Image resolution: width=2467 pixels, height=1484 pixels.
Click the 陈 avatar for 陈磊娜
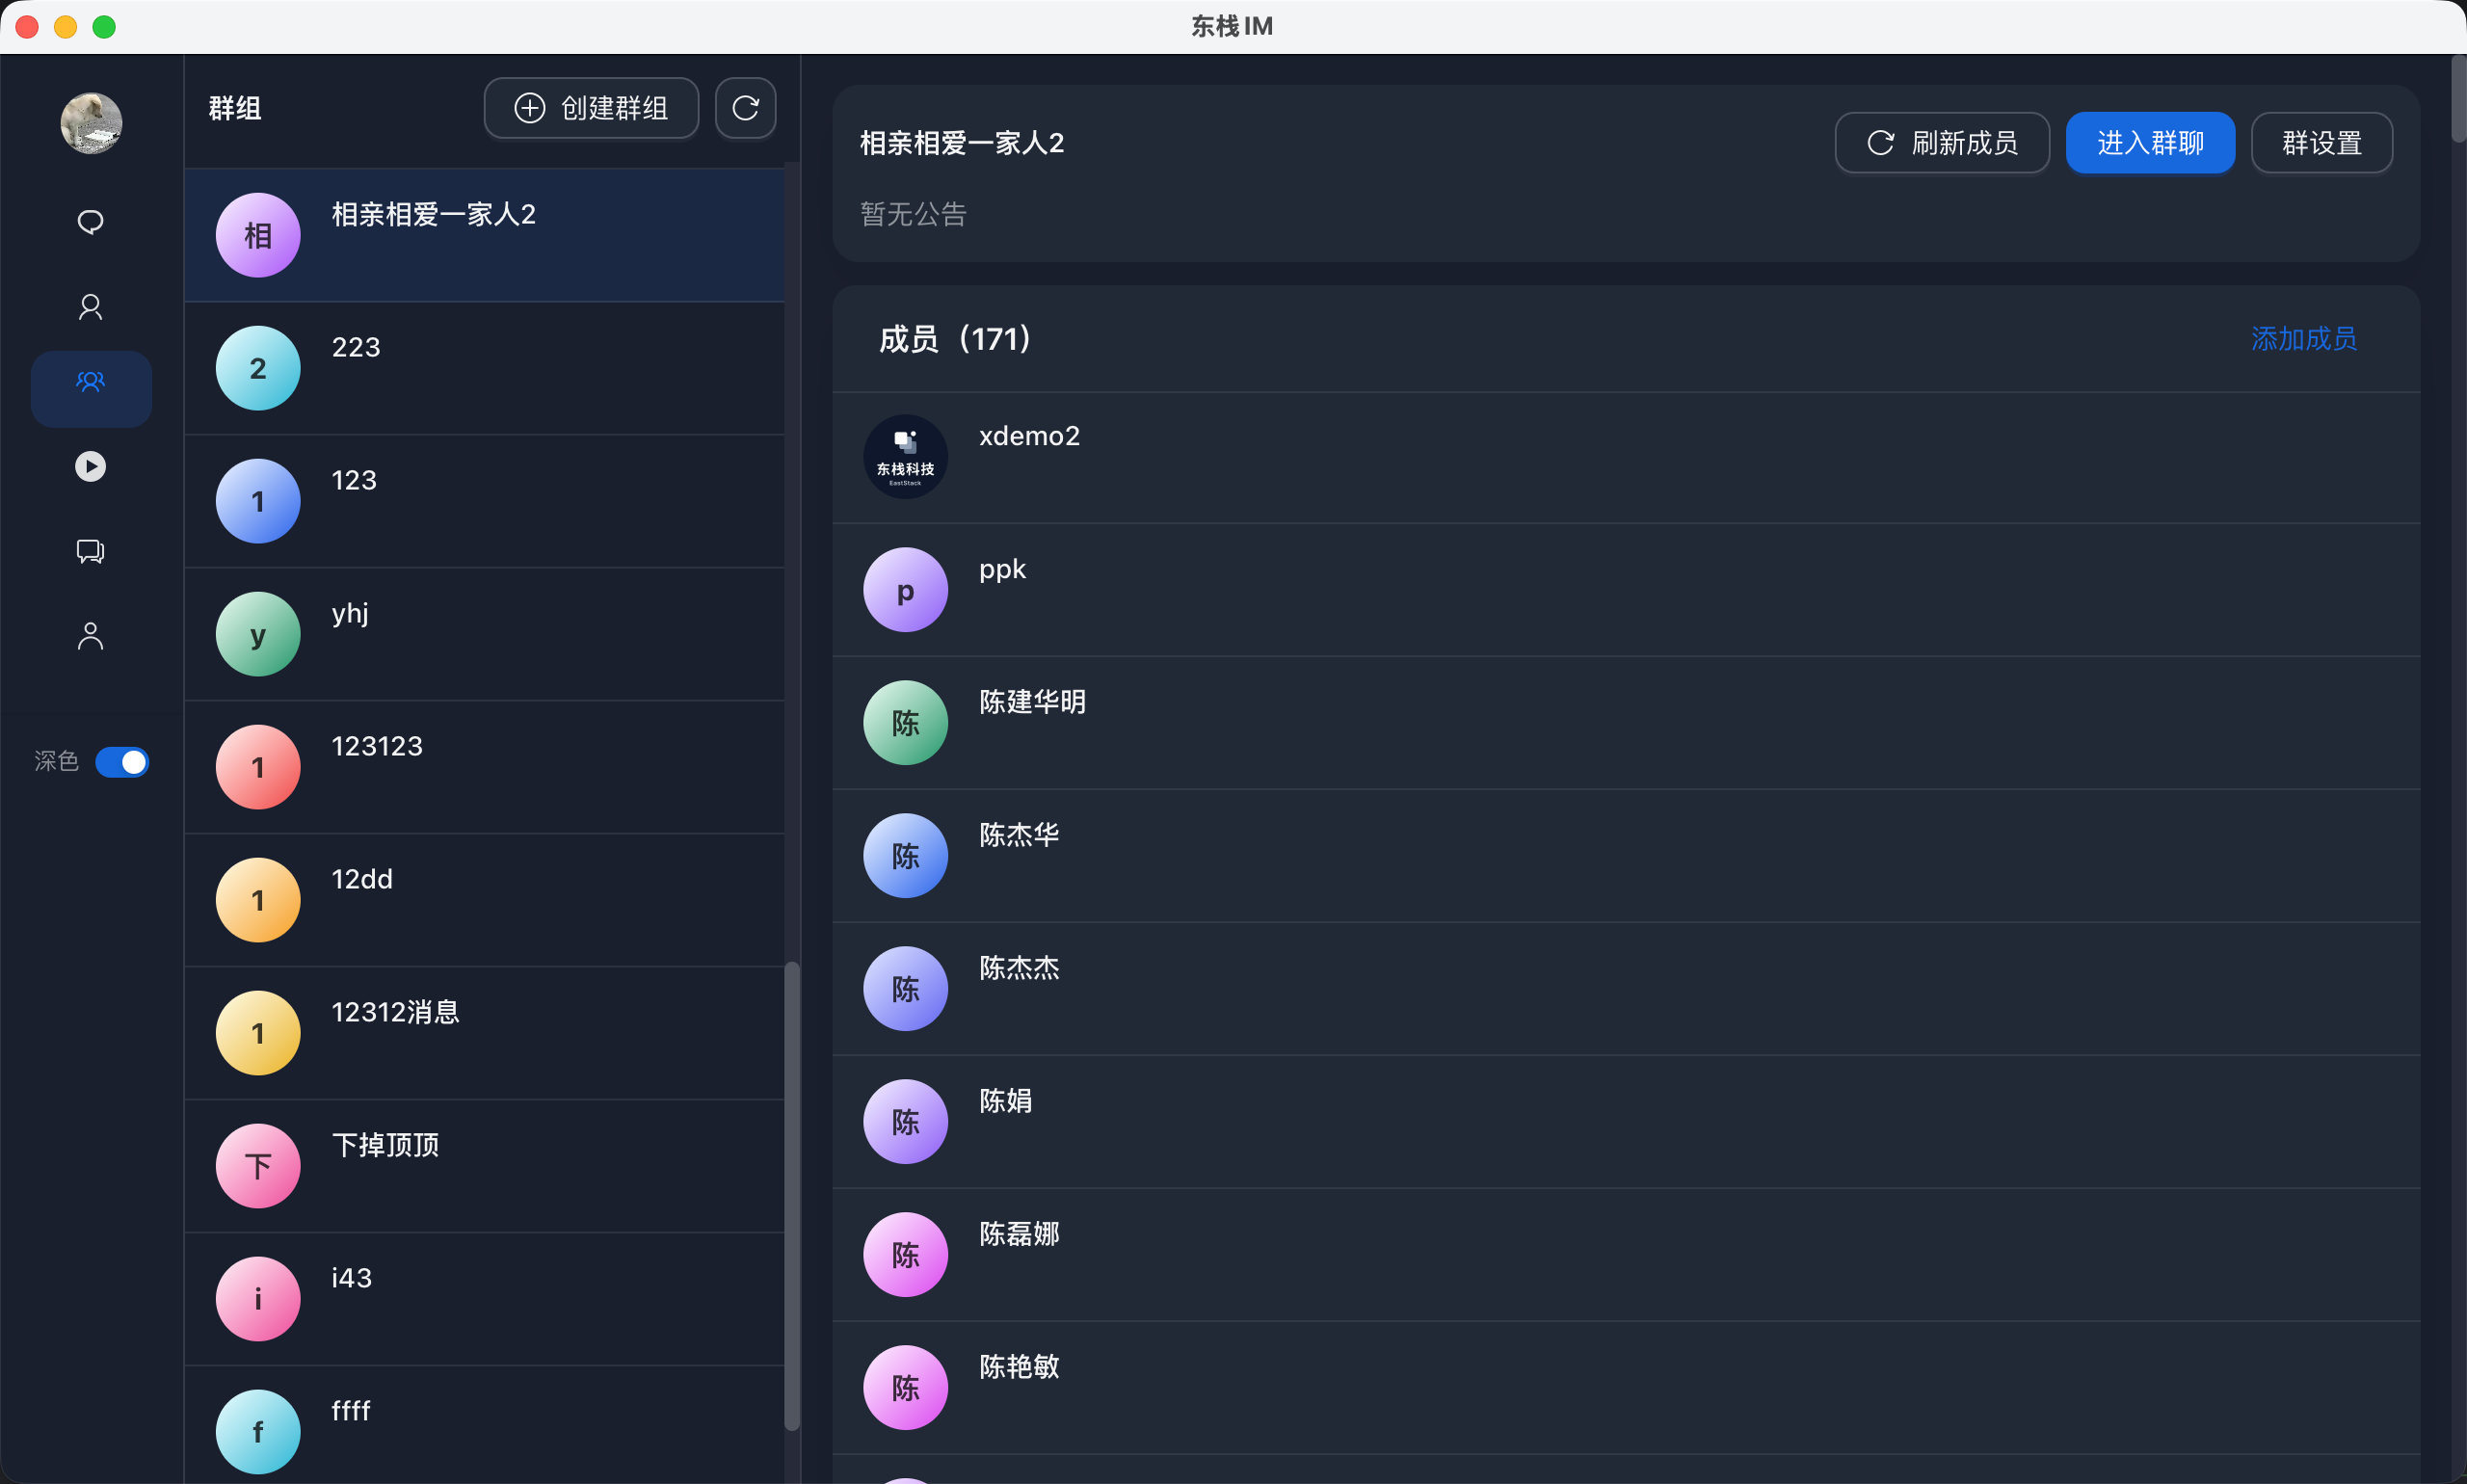[x=906, y=1255]
